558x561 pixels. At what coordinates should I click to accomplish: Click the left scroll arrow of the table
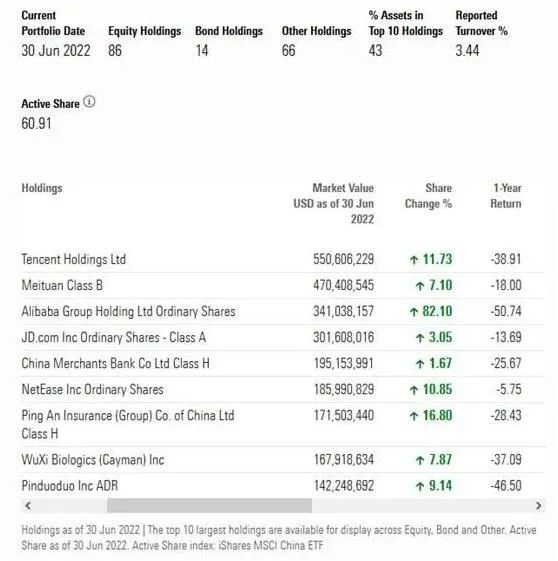coord(28,506)
